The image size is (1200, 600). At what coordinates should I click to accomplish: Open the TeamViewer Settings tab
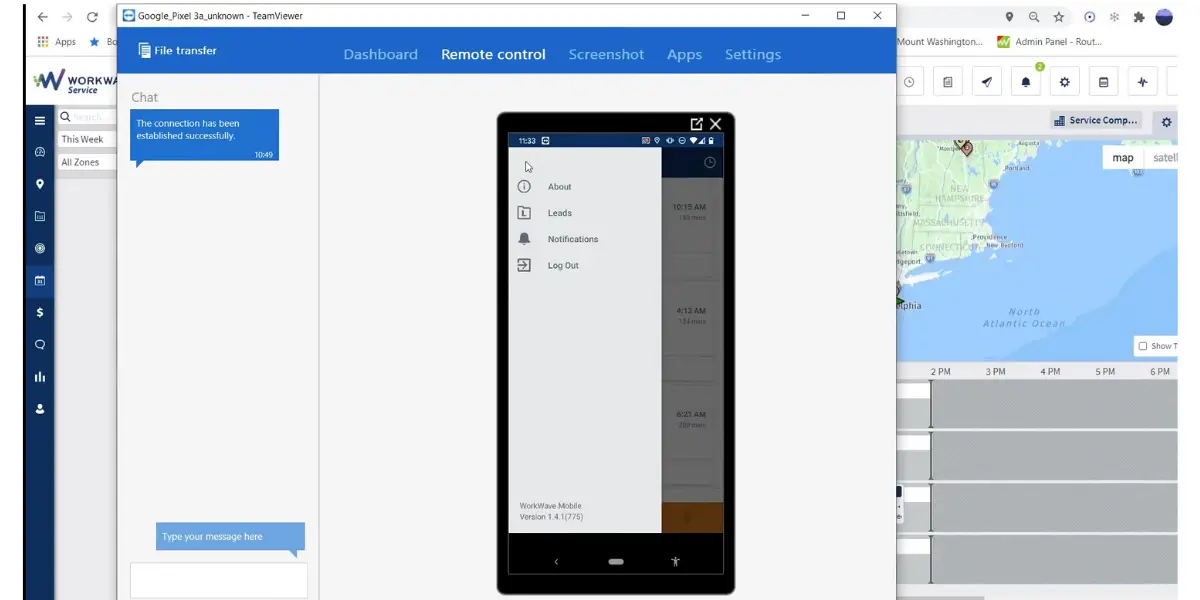tap(753, 55)
